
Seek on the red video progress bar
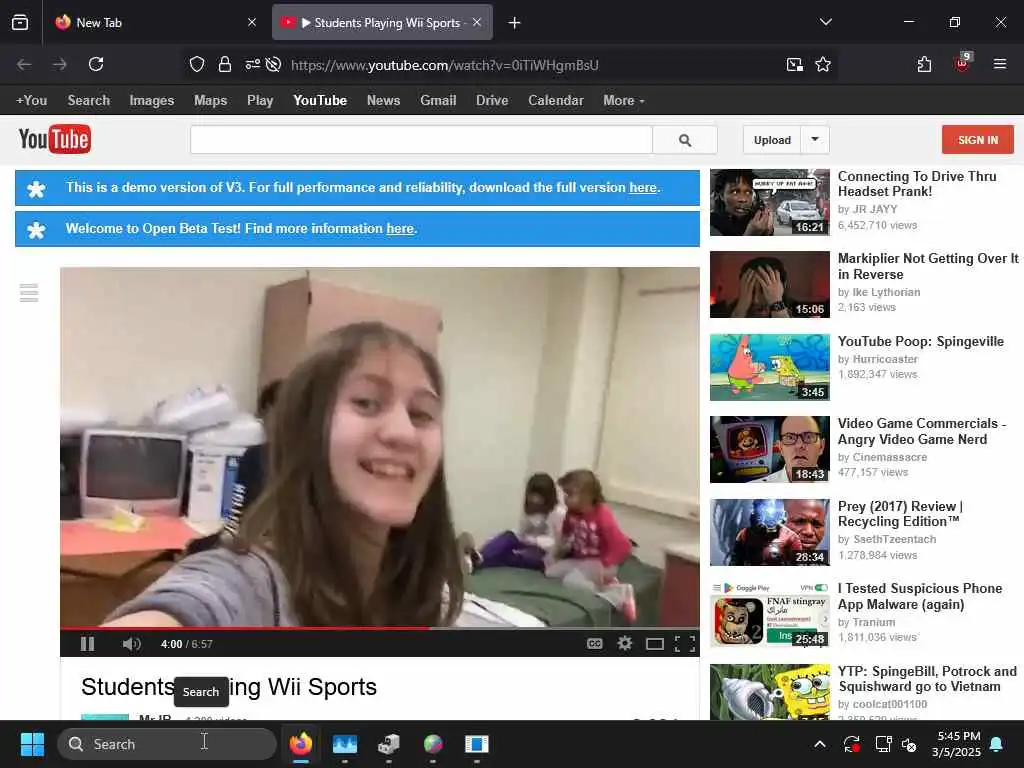(379, 628)
